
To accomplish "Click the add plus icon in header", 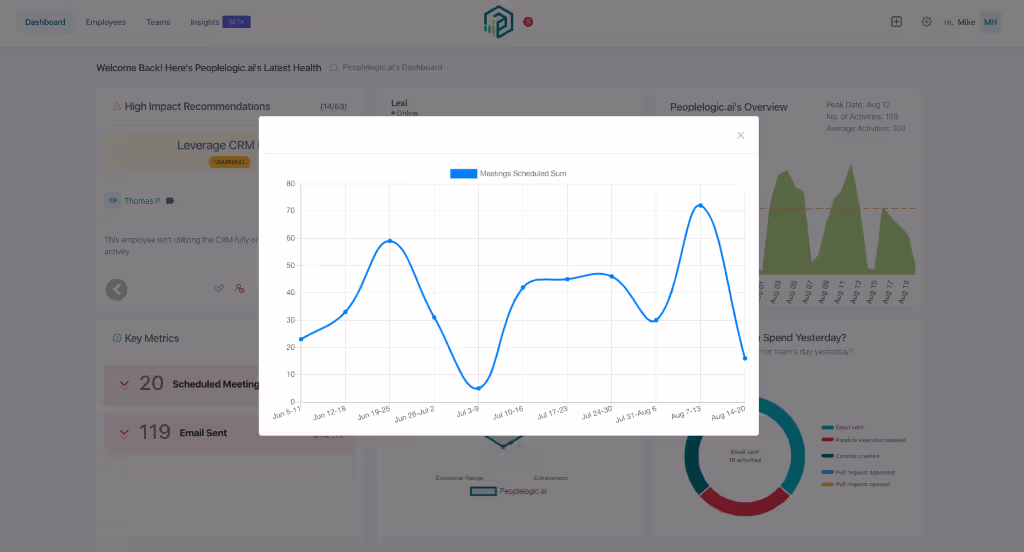I will [x=897, y=22].
